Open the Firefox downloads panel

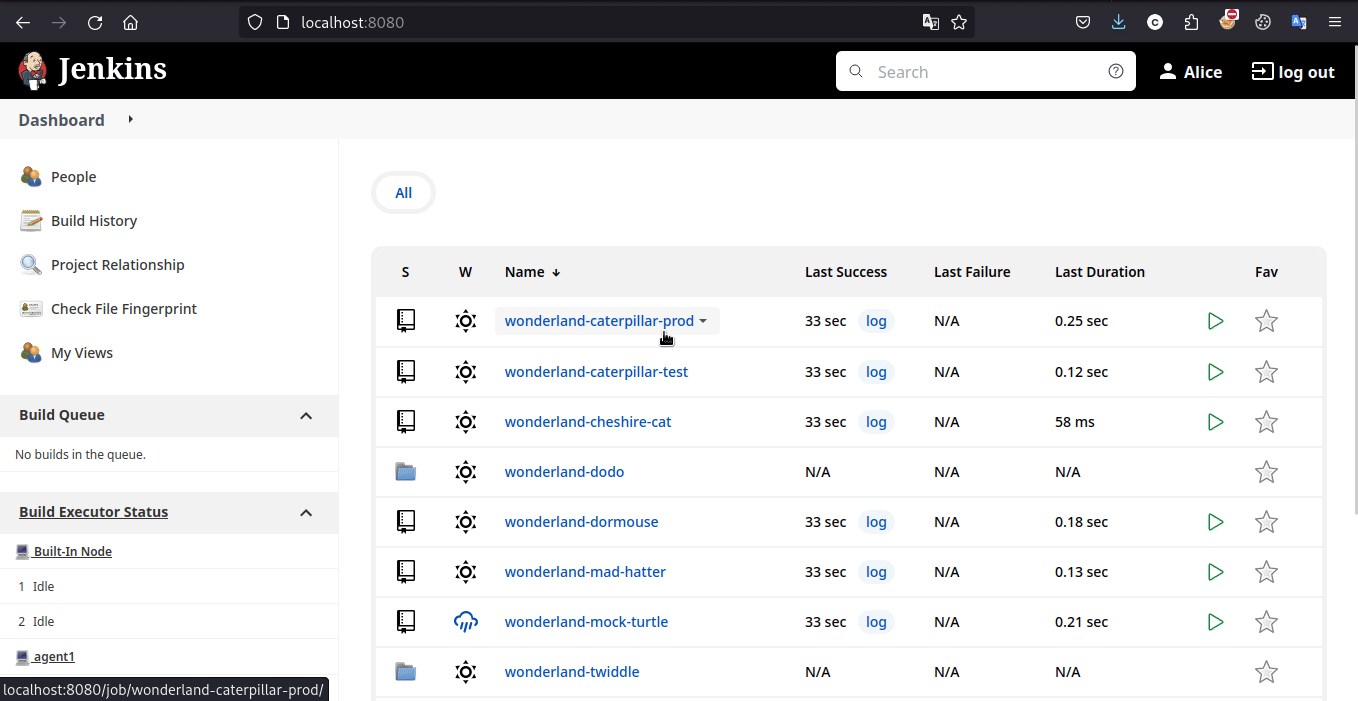tap(1119, 22)
